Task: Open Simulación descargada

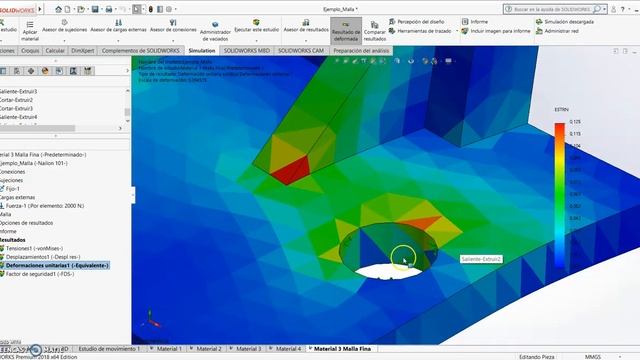Action: [565, 22]
